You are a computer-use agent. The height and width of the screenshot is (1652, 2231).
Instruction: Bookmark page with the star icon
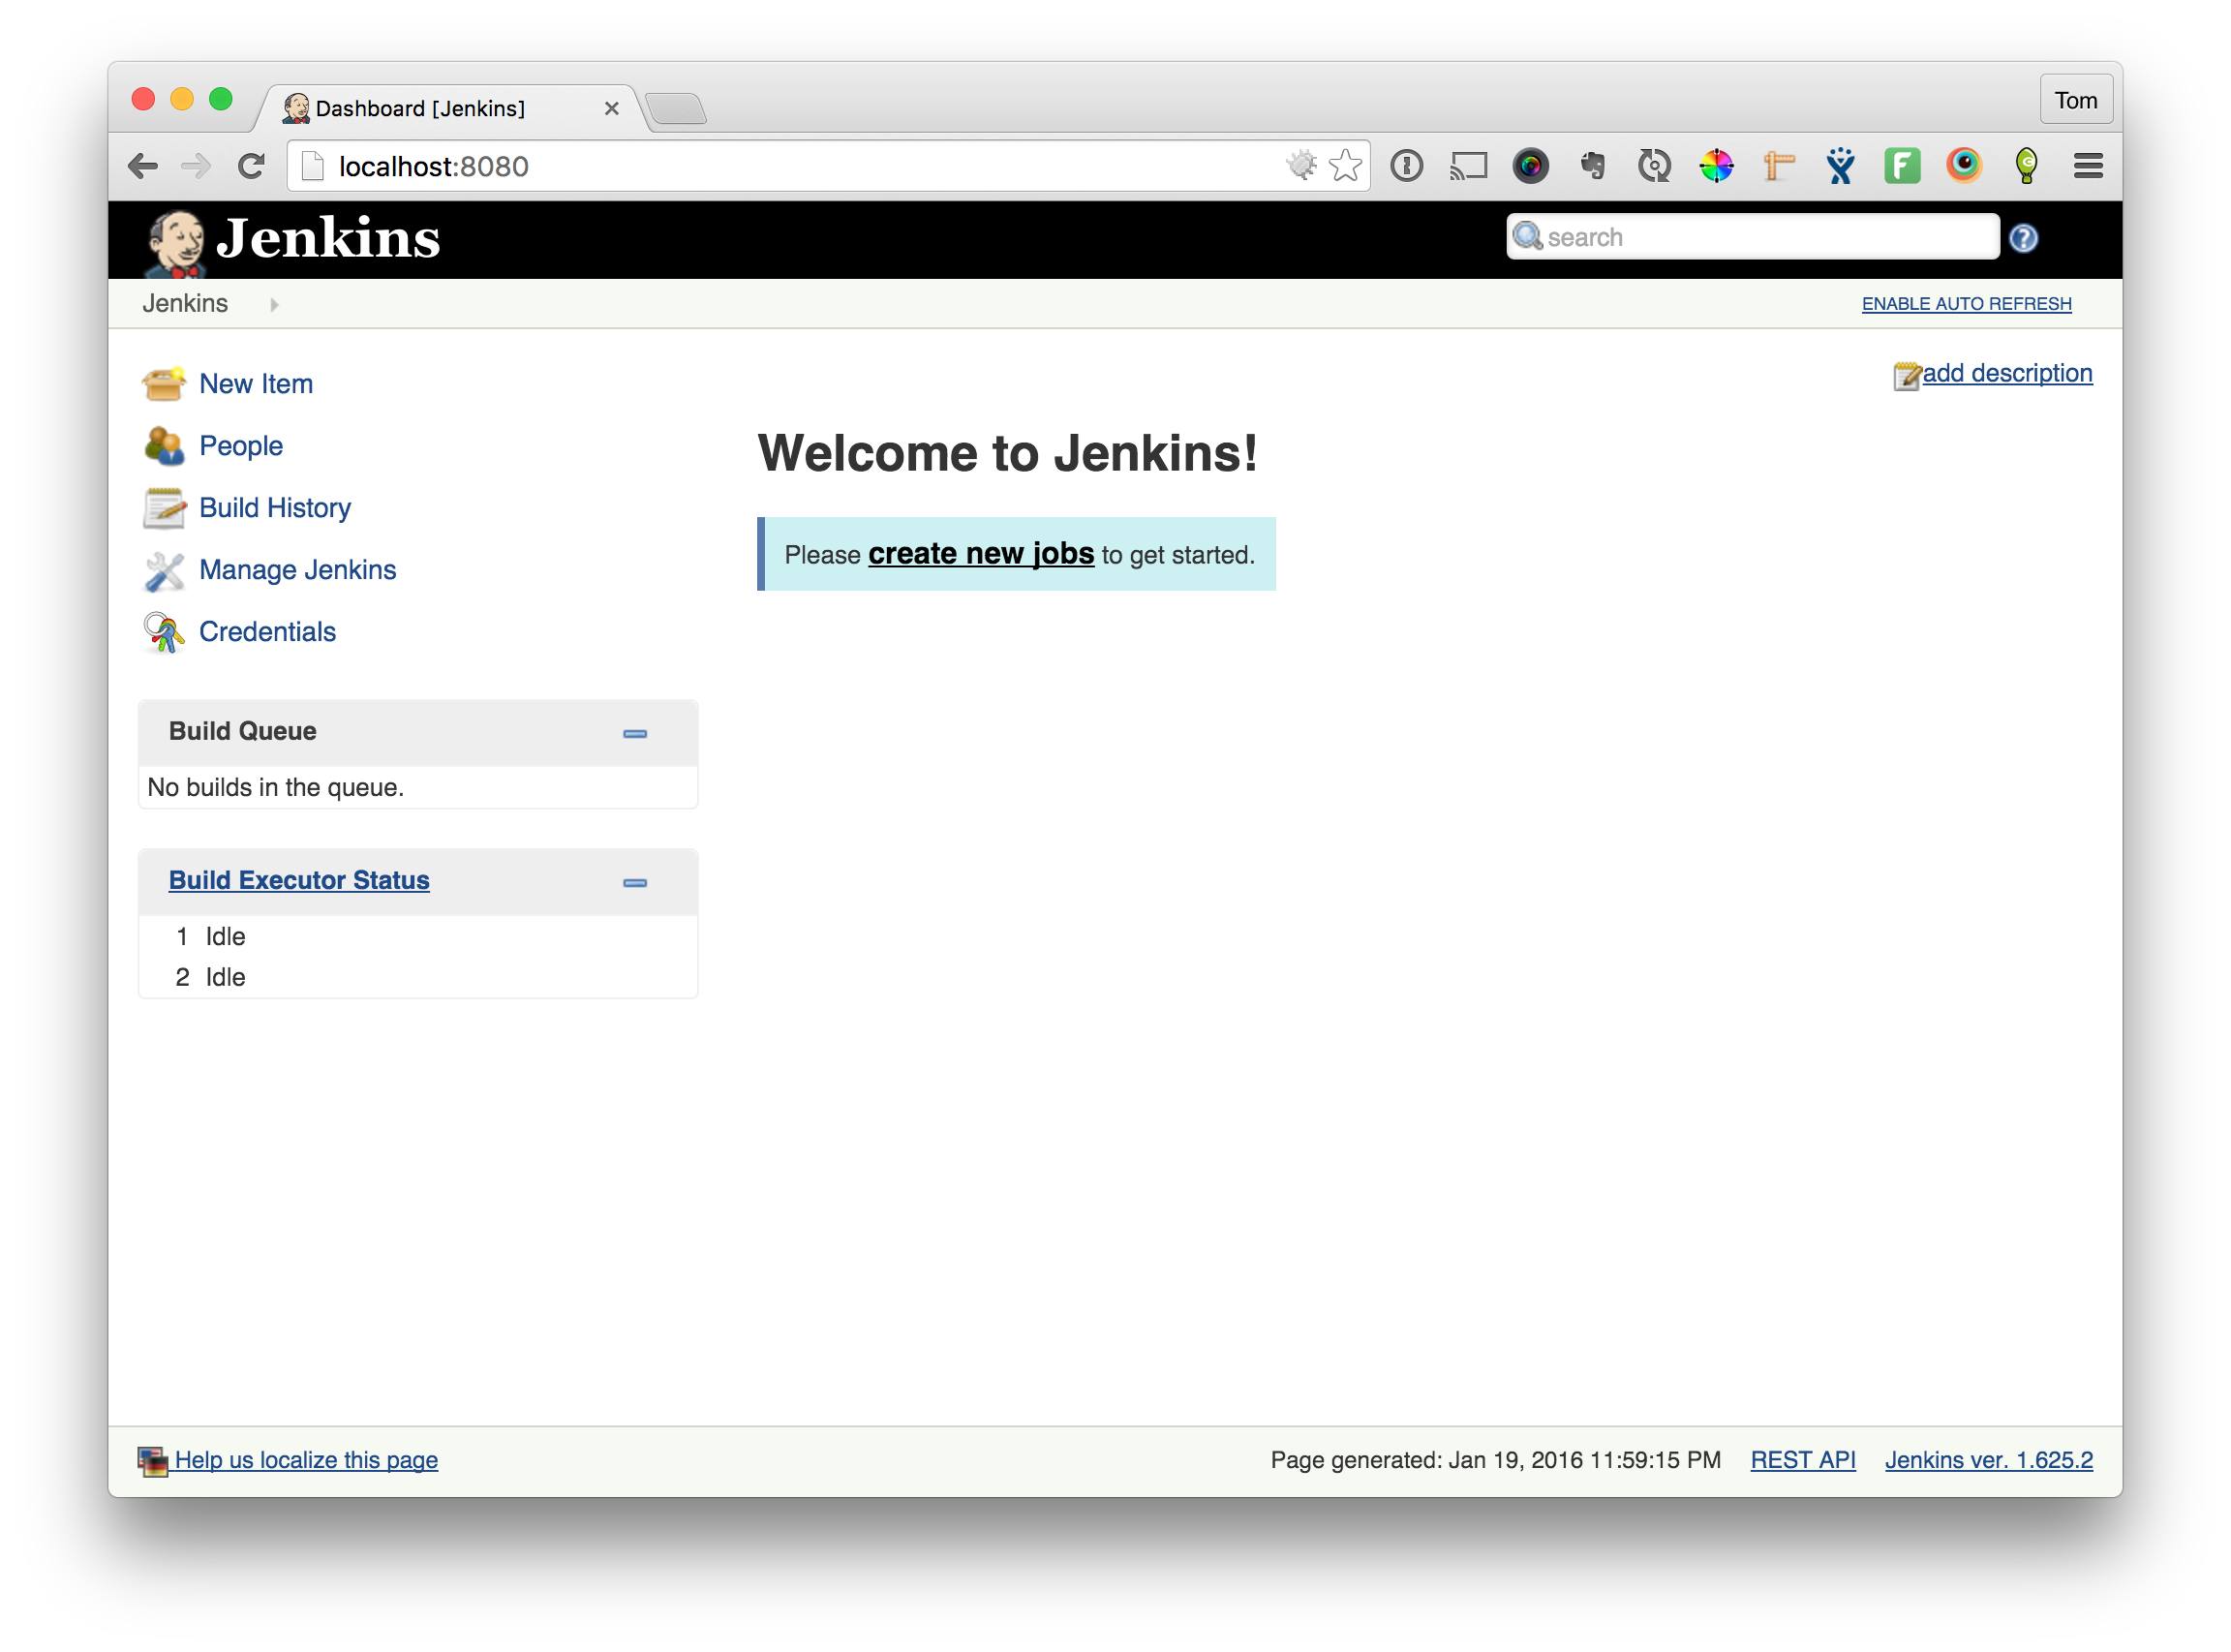point(1346,165)
